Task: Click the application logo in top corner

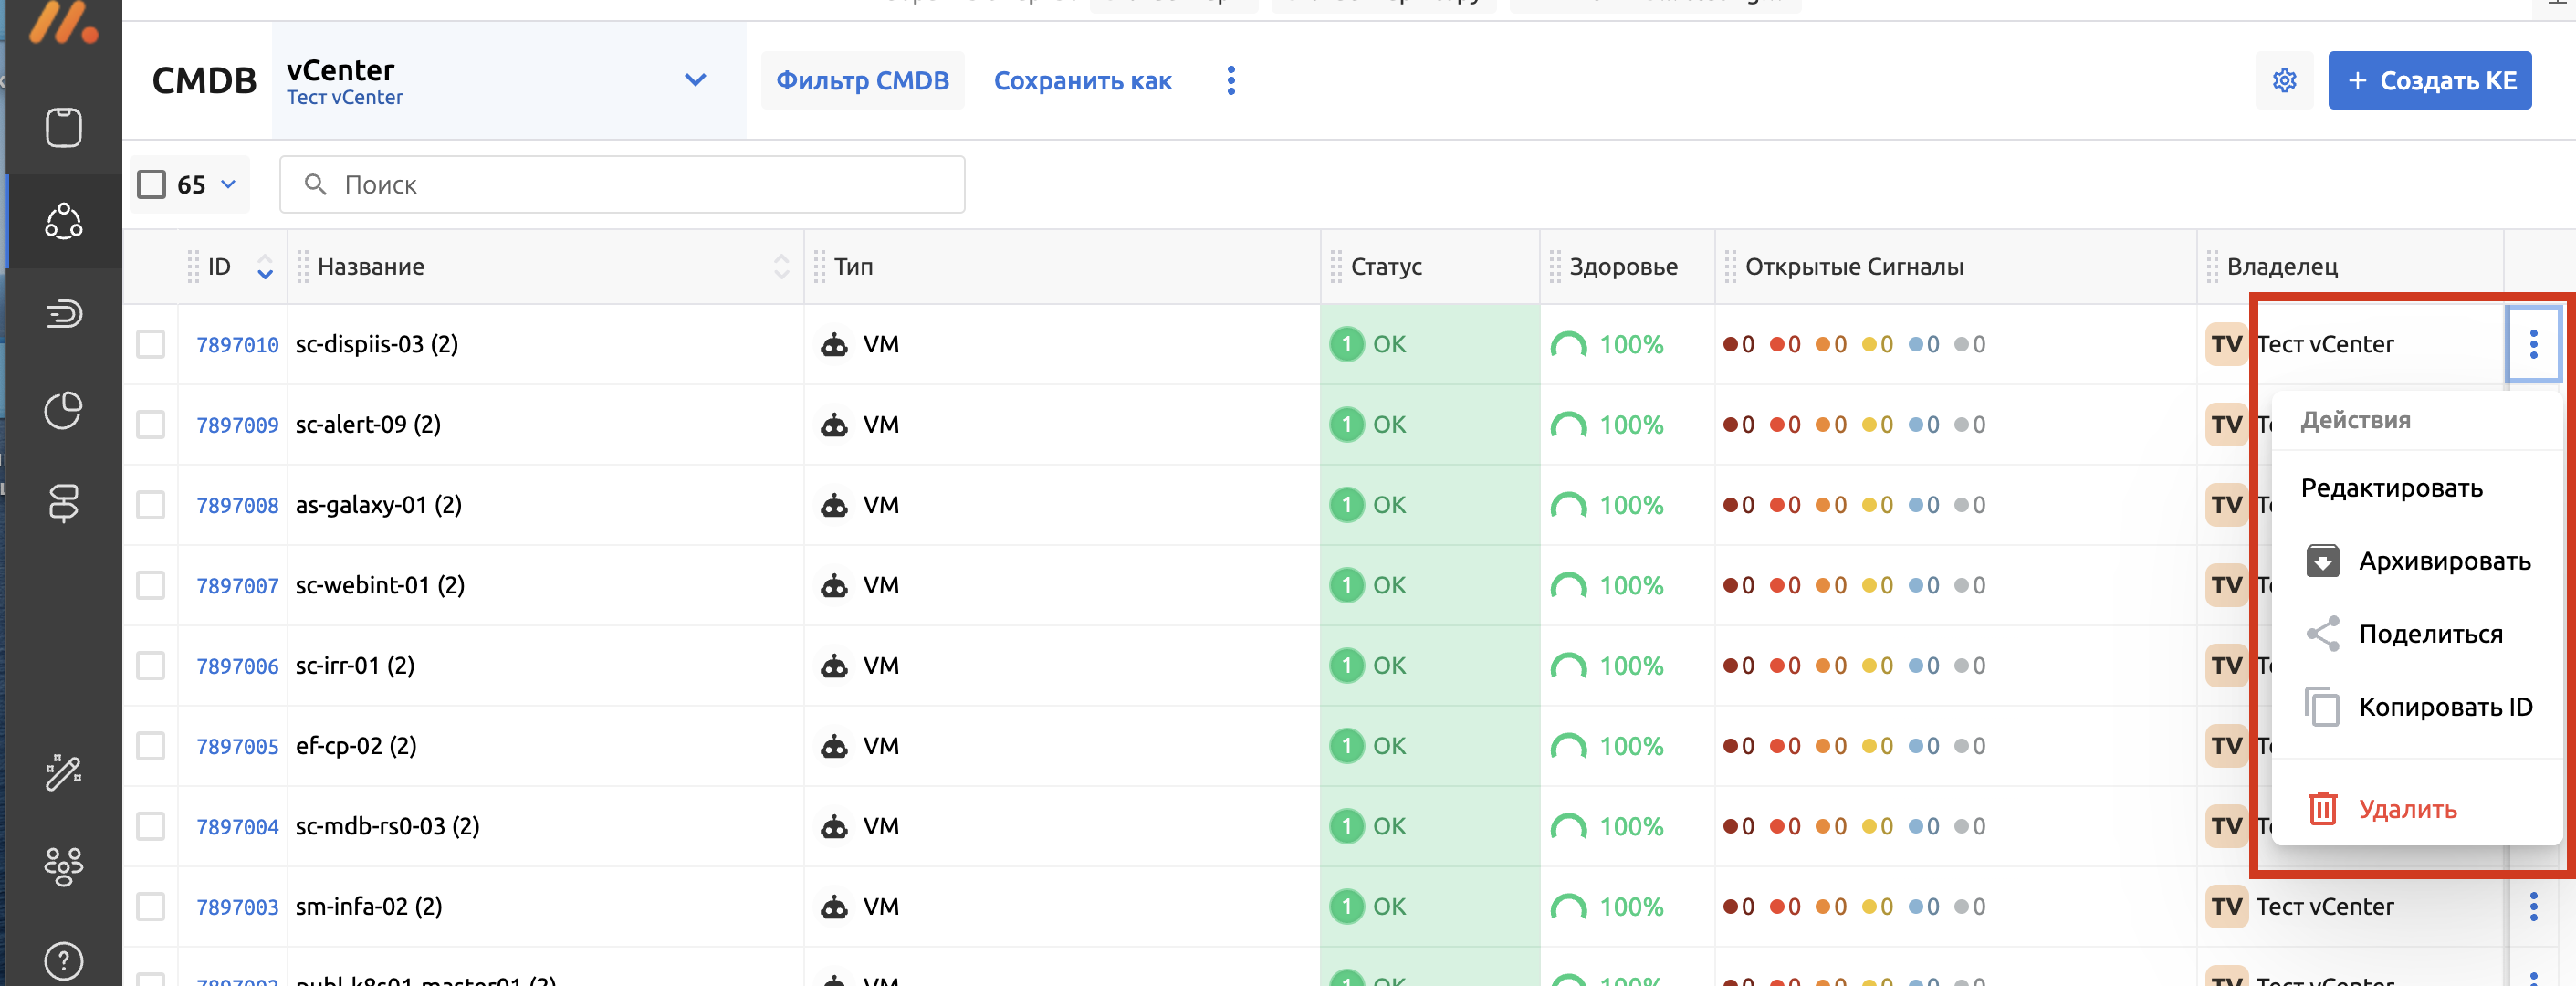Action: point(63,22)
